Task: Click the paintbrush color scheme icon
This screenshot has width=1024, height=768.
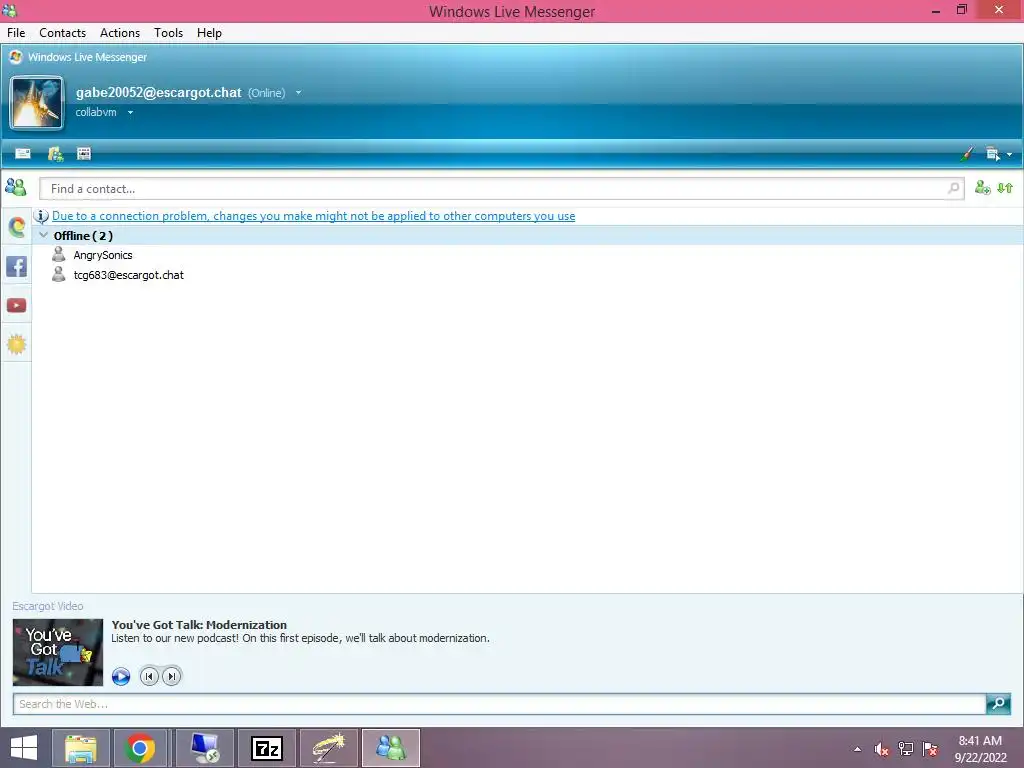Action: click(967, 153)
